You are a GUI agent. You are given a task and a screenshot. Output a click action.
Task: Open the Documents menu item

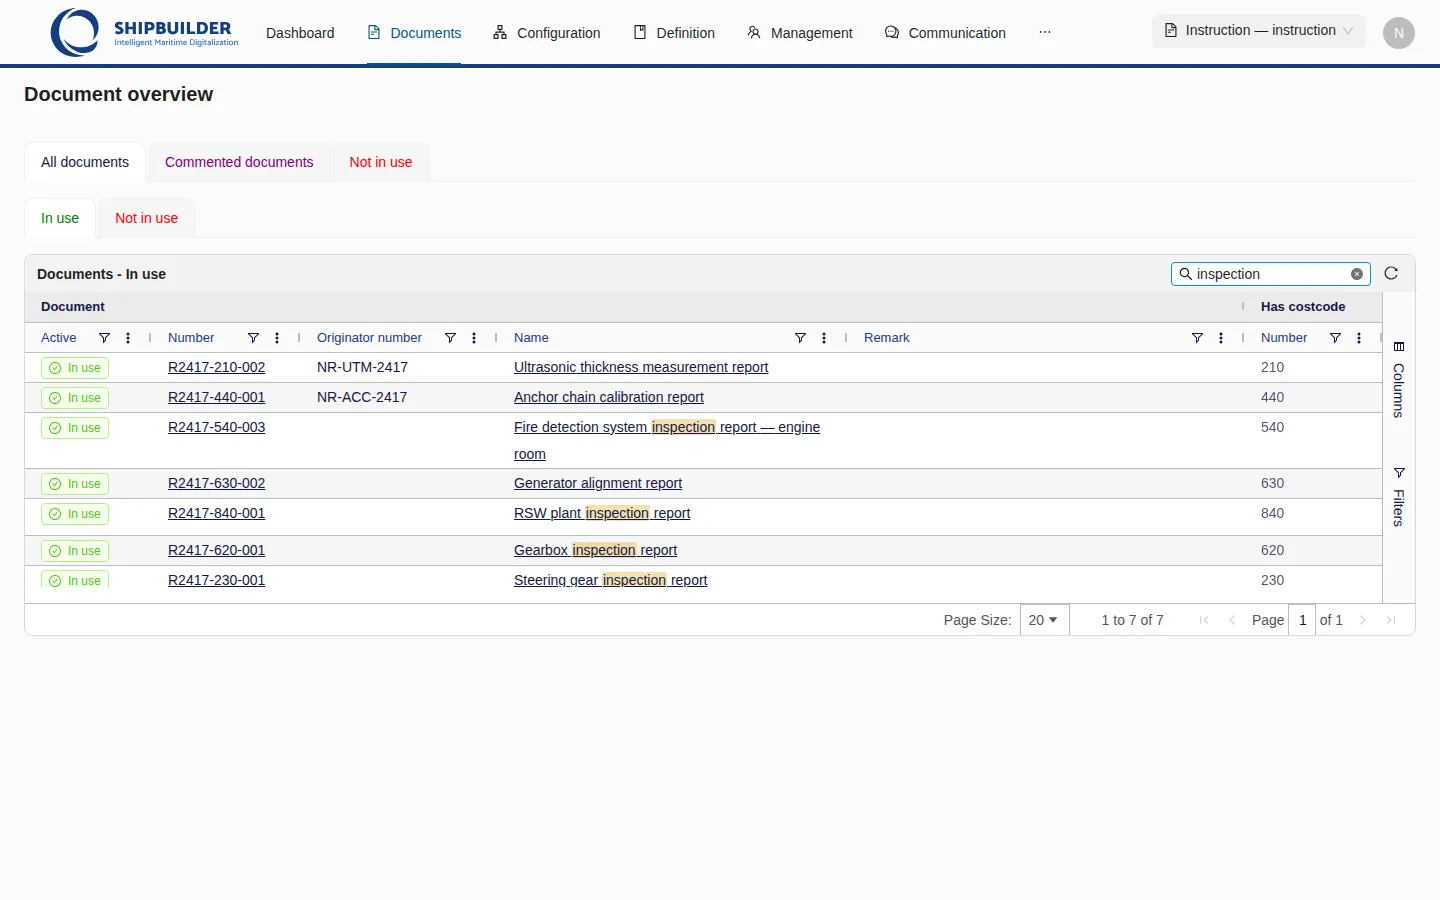(x=414, y=33)
